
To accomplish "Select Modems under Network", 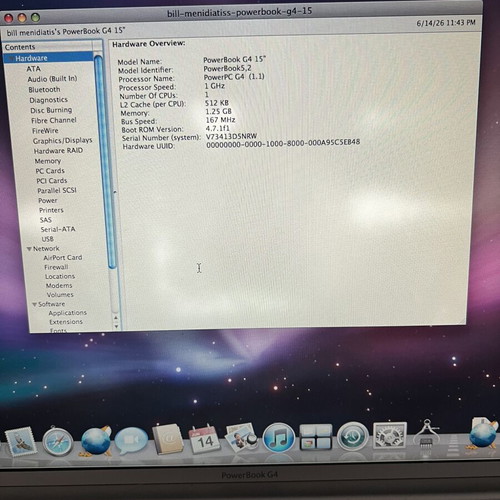I will (x=59, y=286).
